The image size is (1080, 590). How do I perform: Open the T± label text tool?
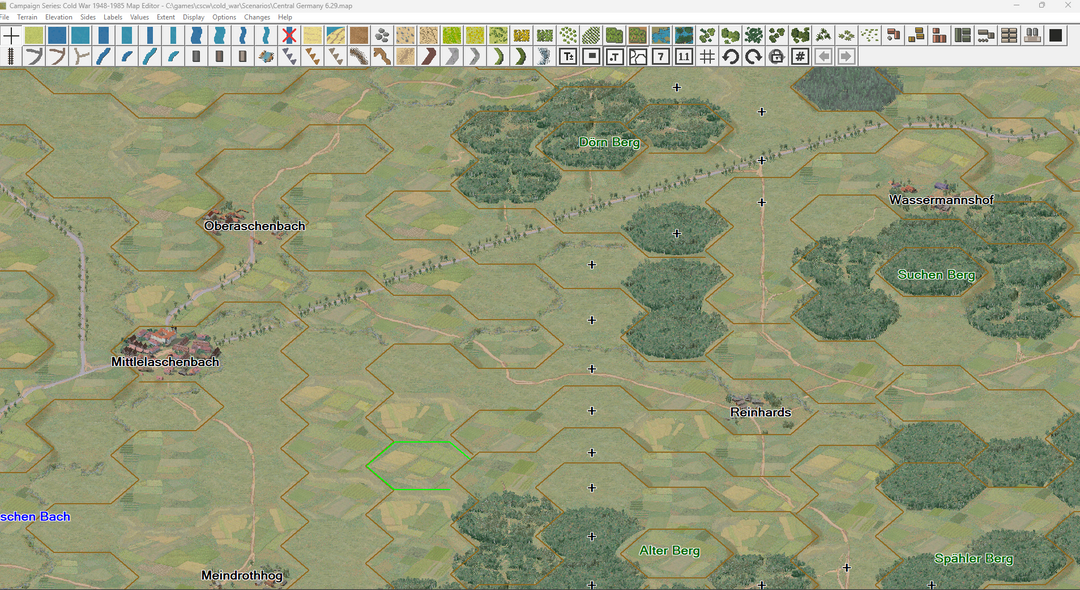tap(568, 56)
